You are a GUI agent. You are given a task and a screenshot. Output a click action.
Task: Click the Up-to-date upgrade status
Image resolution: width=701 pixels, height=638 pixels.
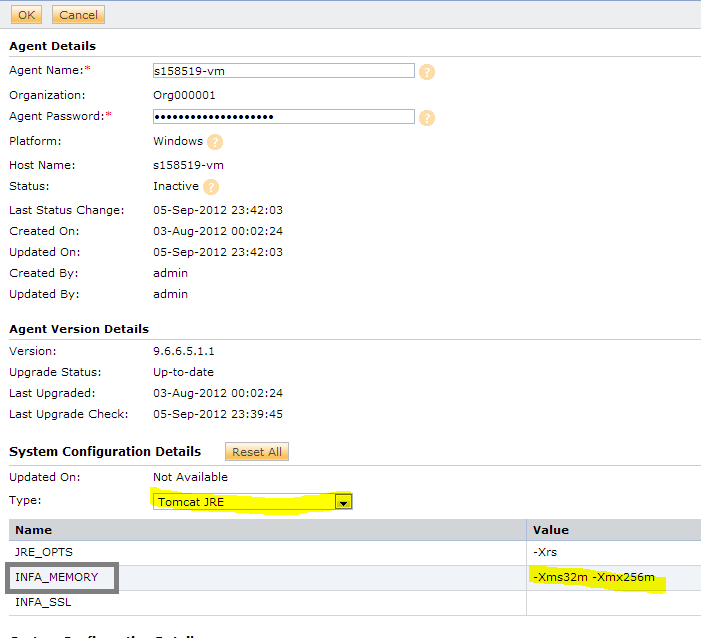(x=183, y=372)
